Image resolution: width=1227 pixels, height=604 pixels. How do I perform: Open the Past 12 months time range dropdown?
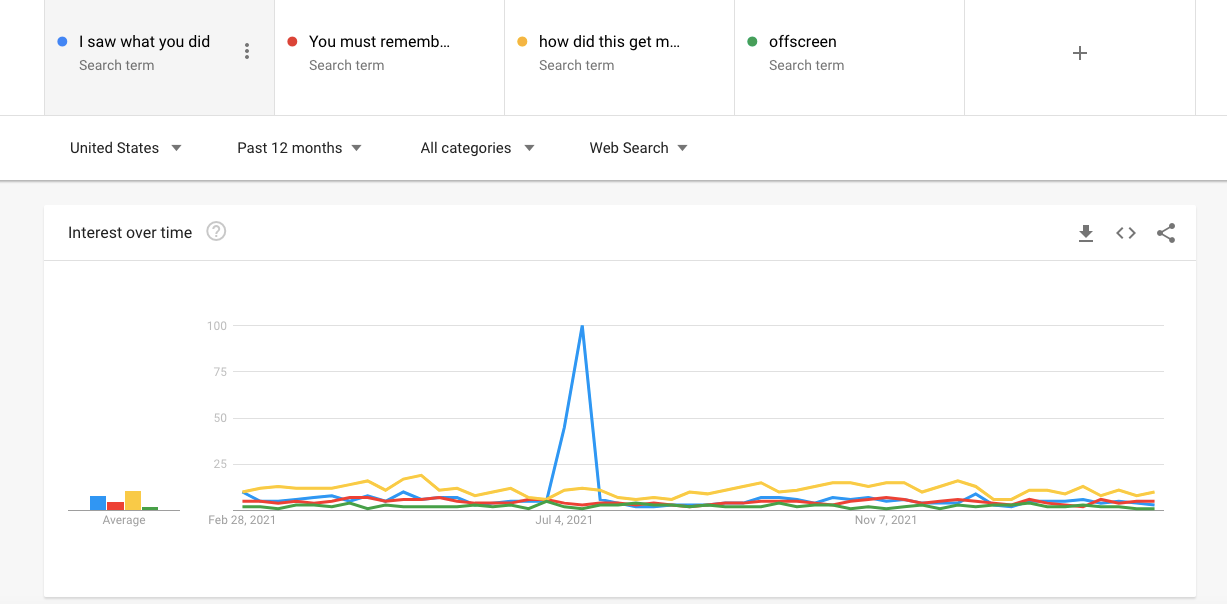click(298, 147)
